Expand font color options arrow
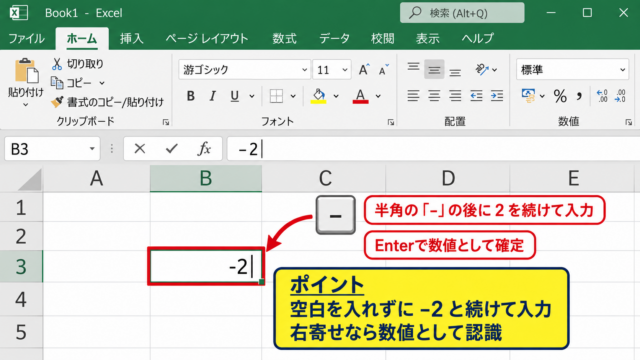Image resolution: width=640 pixels, height=360 pixels. pos(378,96)
